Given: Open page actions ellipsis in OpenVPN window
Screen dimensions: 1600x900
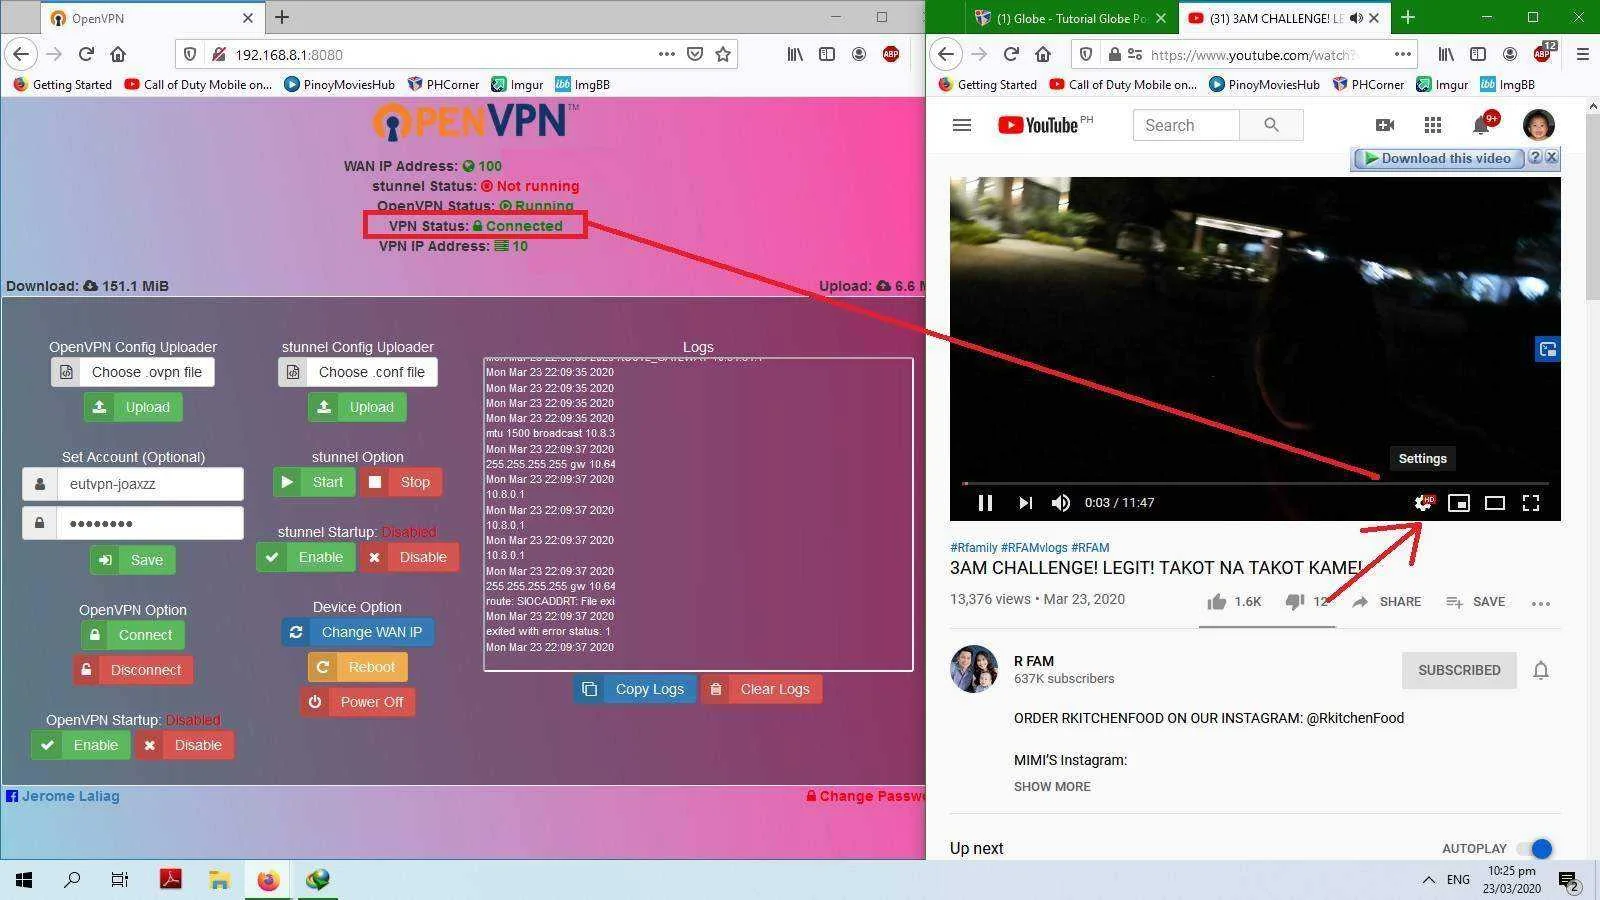Looking at the screenshot, I should point(667,54).
